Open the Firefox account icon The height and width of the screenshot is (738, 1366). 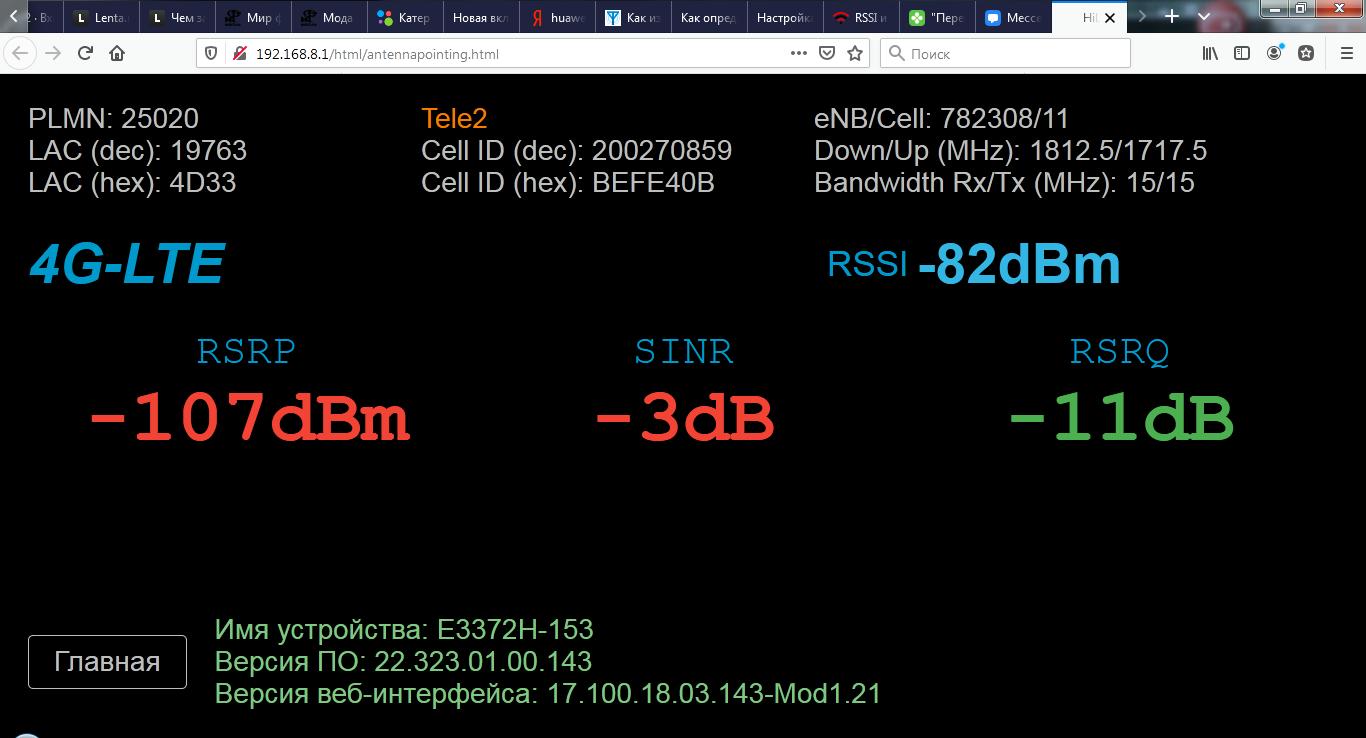(1274, 54)
